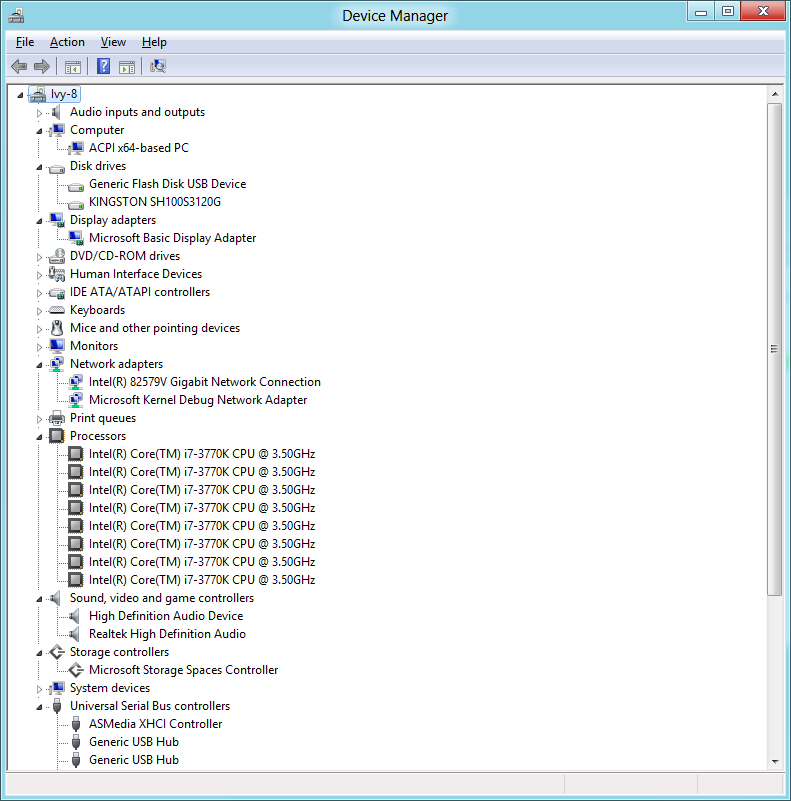Viewport: 791px width, 801px height.
Task: Click the Audio inputs and outputs speaker icon
Action: [x=56, y=112]
